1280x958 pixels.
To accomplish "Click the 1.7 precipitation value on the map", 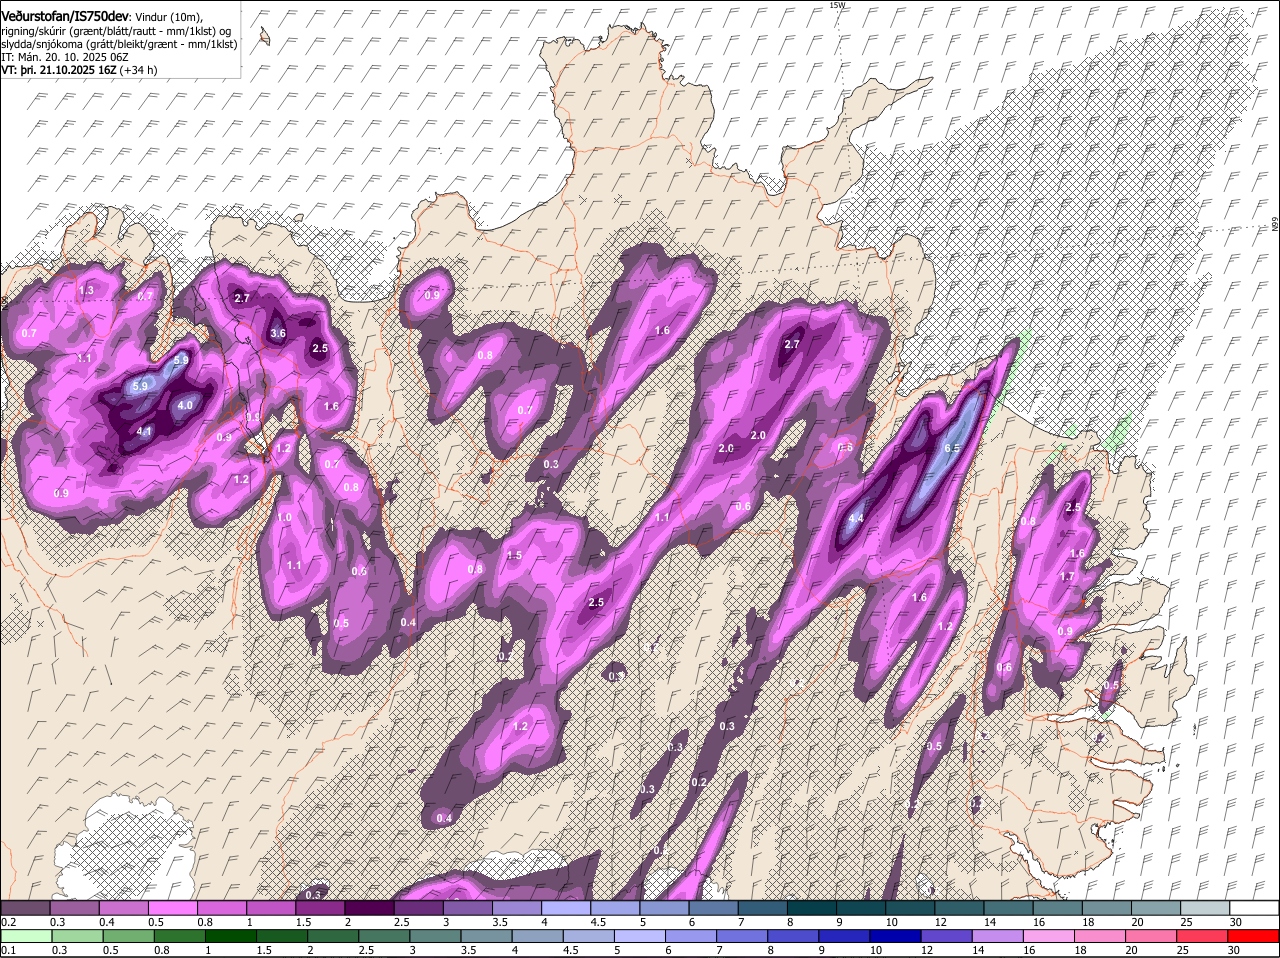I will tap(1067, 577).
